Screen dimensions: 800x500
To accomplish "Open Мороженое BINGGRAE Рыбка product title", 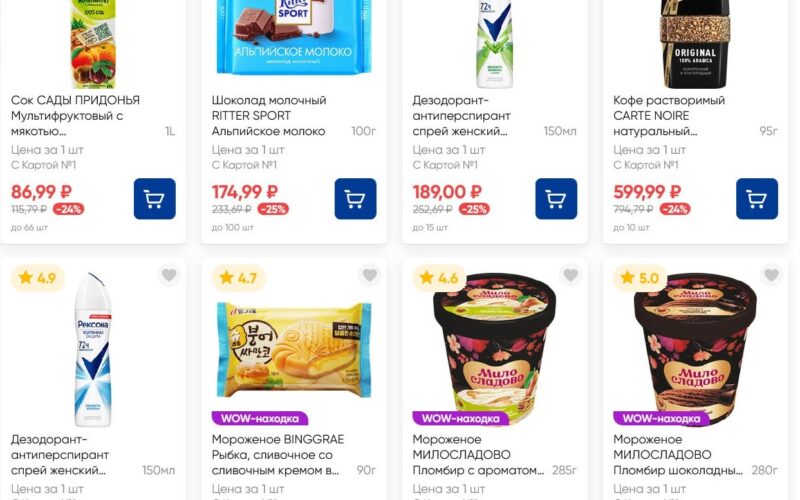I will tap(278, 455).
